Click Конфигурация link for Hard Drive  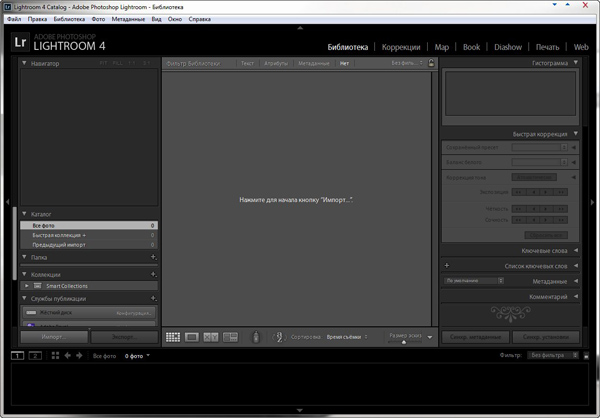[x=134, y=313]
